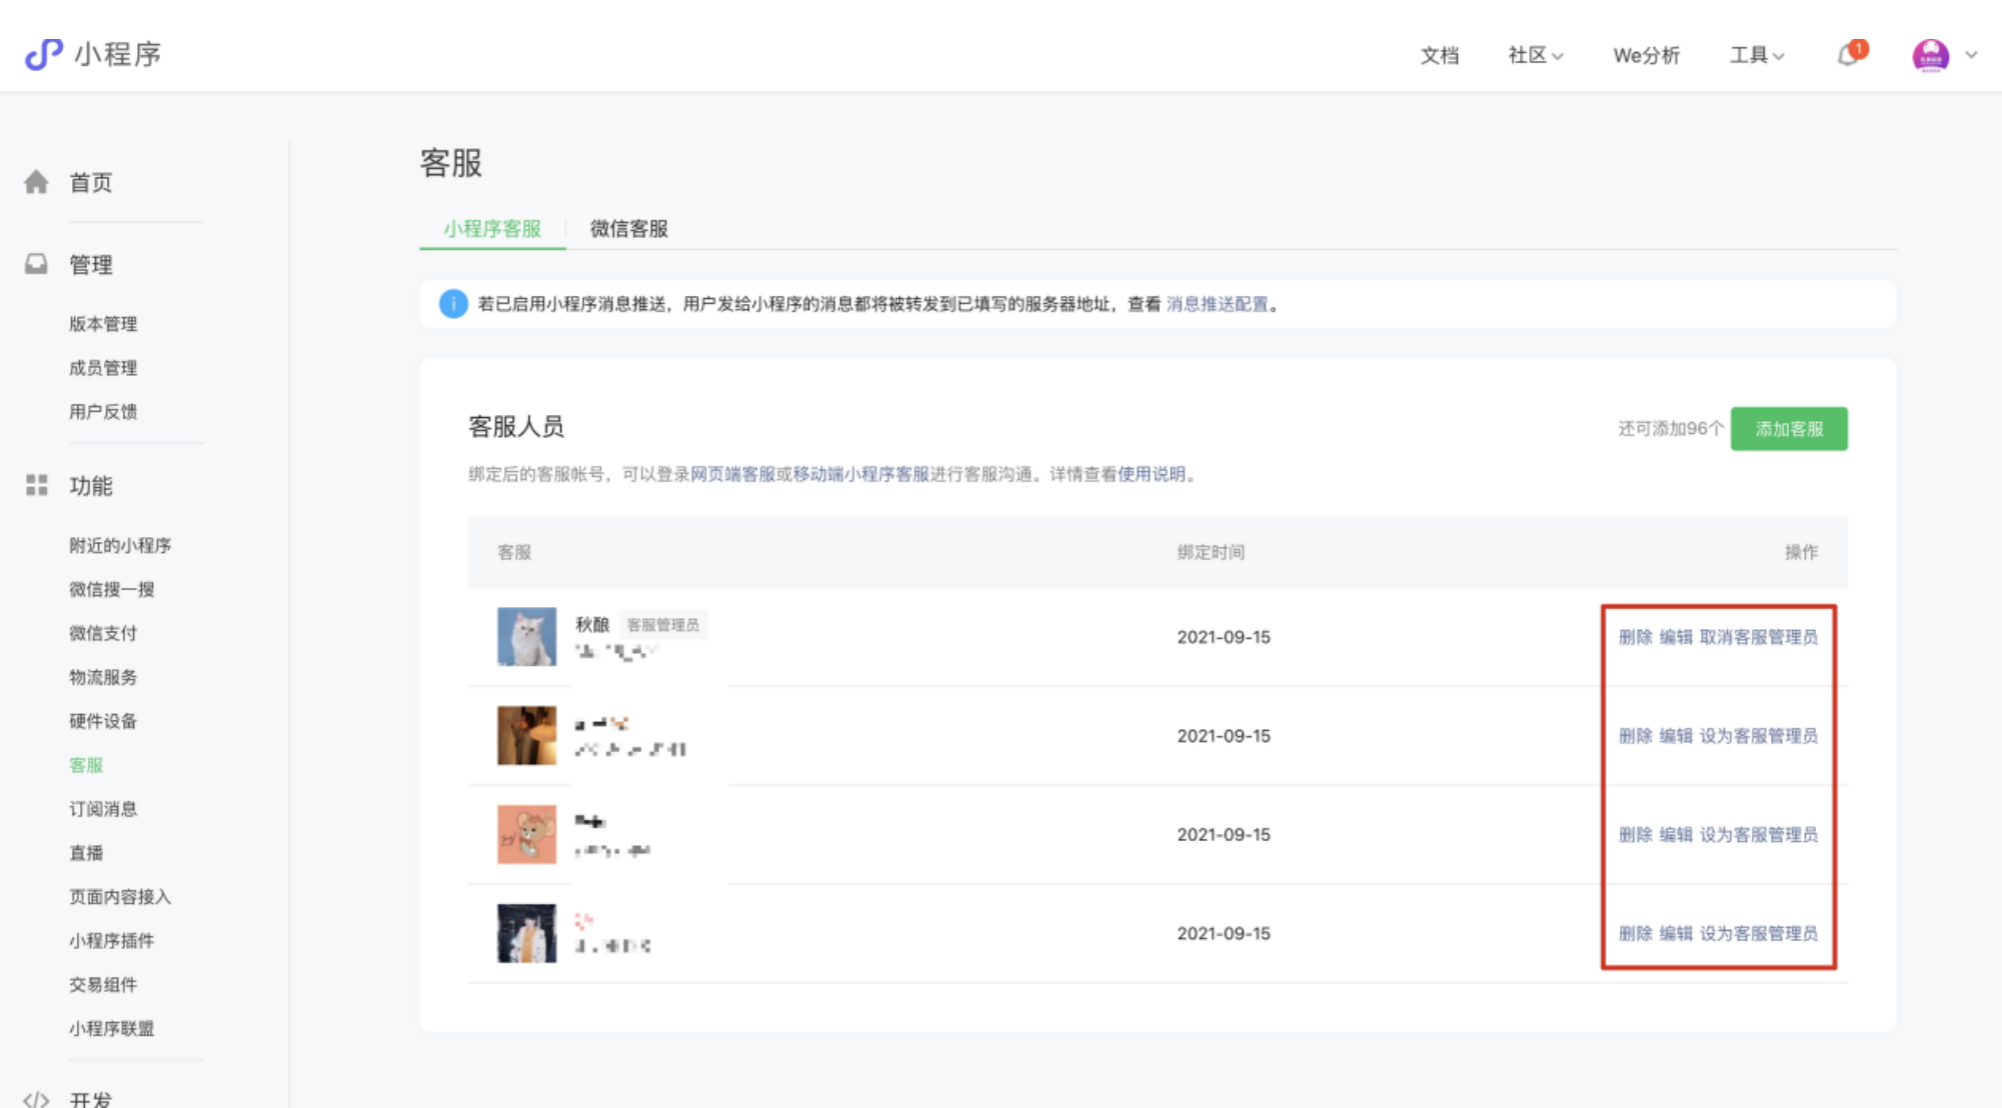The height and width of the screenshot is (1108, 2002).
Task: Click the user avatar in the header
Action: 1930,55
